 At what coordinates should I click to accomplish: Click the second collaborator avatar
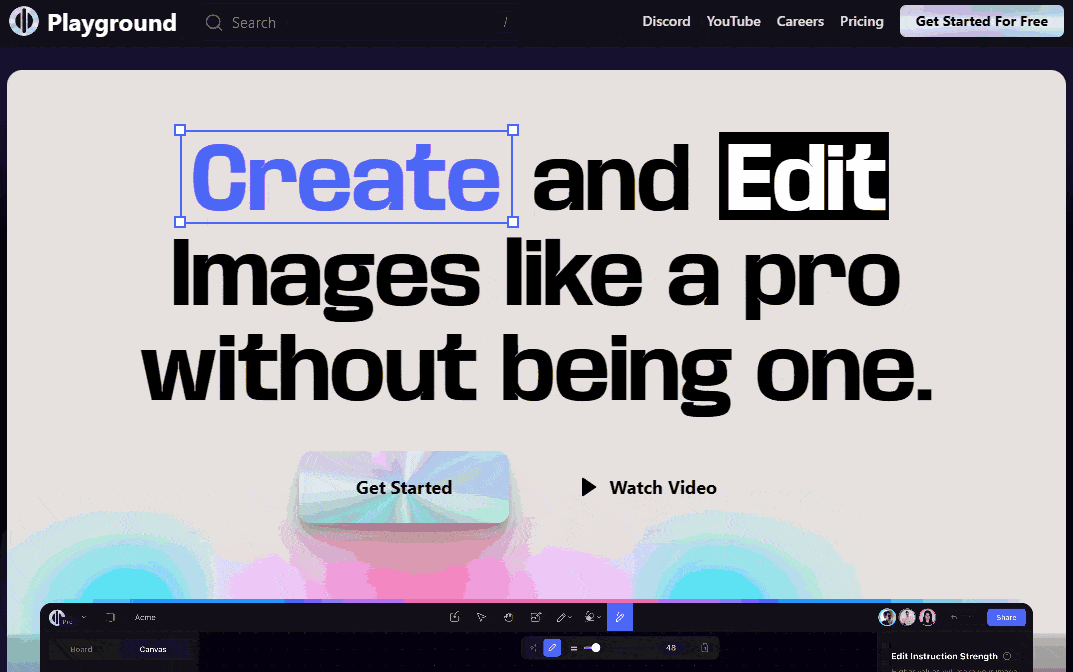(x=907, y=617)
